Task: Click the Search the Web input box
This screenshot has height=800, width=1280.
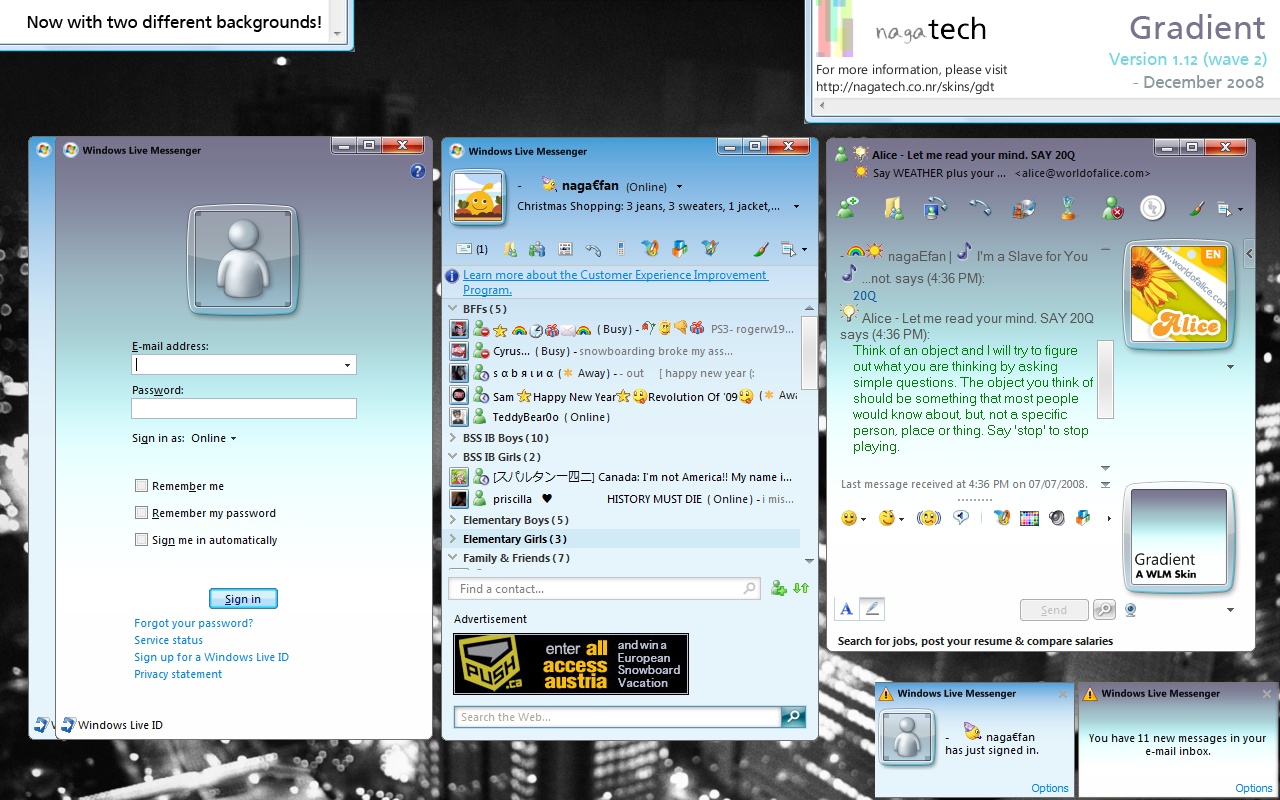Action: coord(617,716)
